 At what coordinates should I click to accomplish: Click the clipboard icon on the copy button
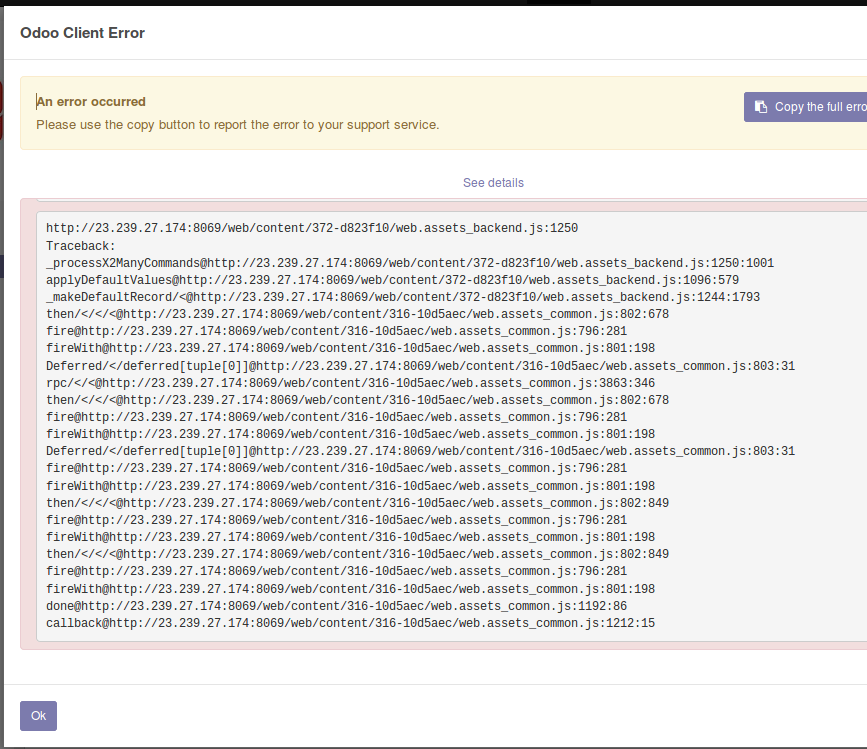point(761,107)
